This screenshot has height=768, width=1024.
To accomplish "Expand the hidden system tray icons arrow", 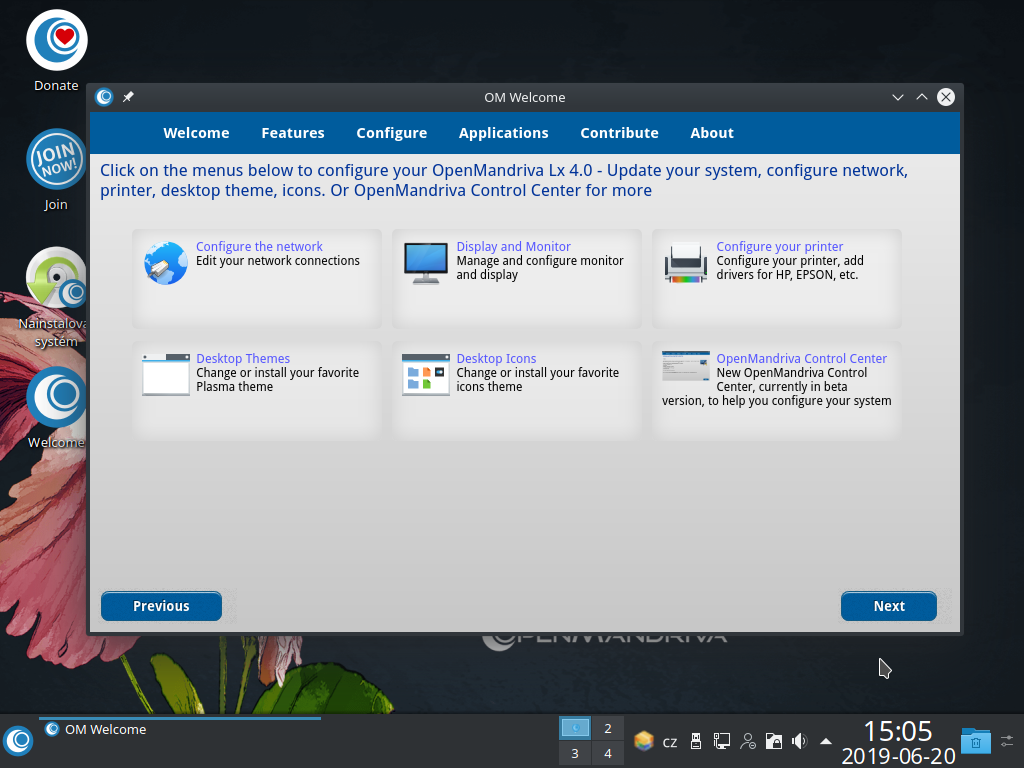I will [825, 741].
